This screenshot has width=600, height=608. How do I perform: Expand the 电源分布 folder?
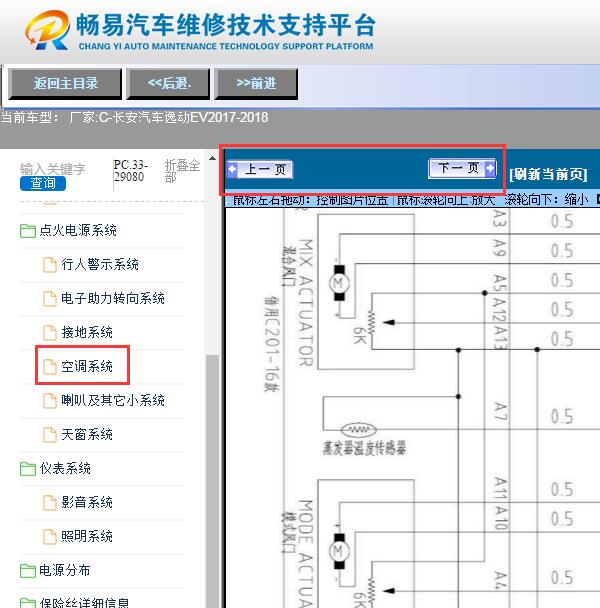tap(65, 570)
